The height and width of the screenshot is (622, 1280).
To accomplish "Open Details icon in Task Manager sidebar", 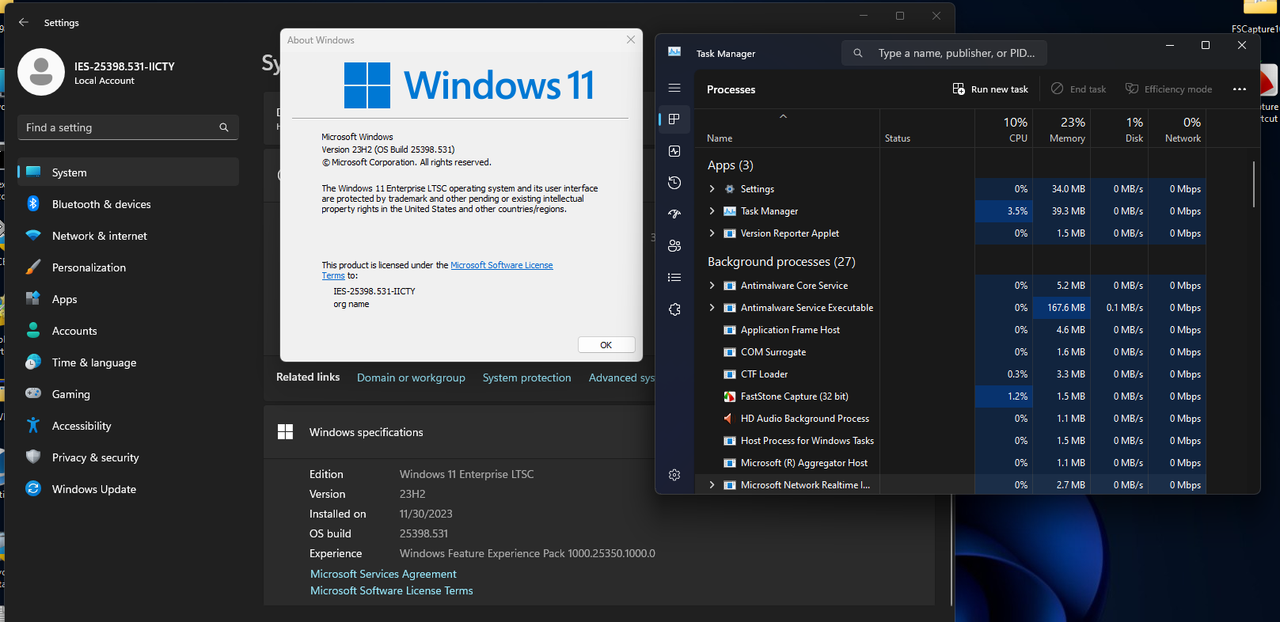I will click(674, 278).
